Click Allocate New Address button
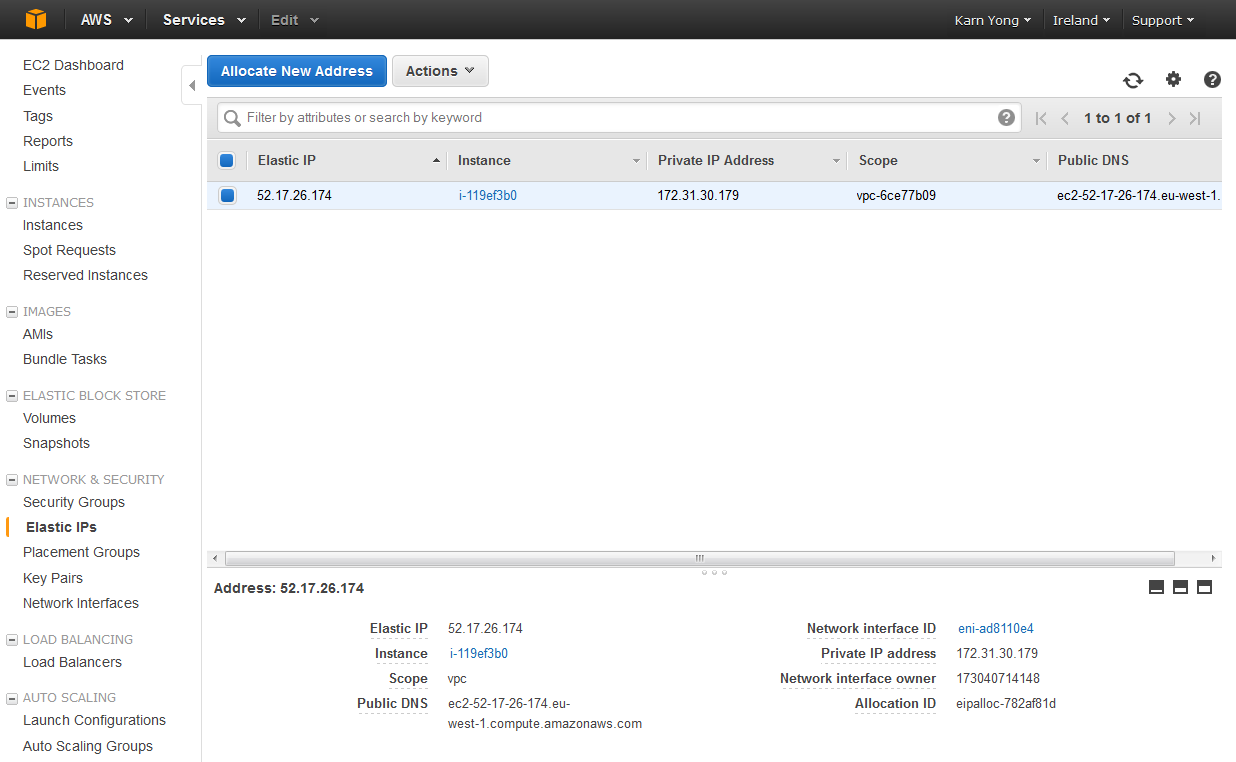This screenshot has width=1236, height=762. [x=296, y=71]
